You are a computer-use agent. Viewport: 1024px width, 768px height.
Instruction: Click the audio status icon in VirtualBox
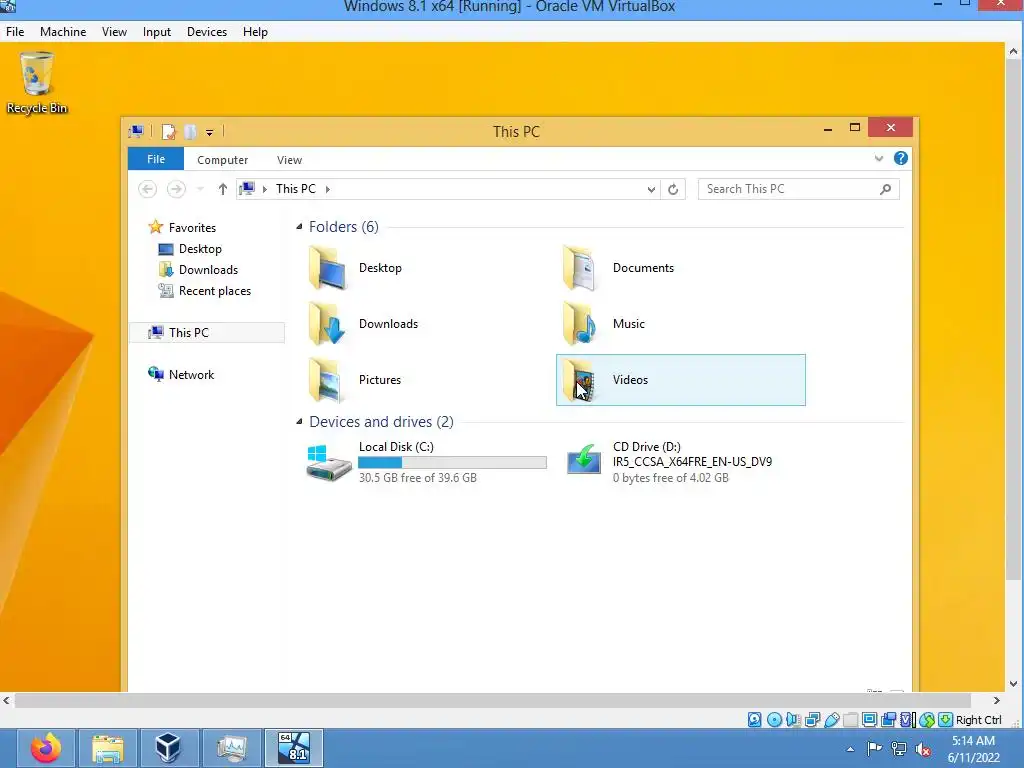click(x=793, y=720)
